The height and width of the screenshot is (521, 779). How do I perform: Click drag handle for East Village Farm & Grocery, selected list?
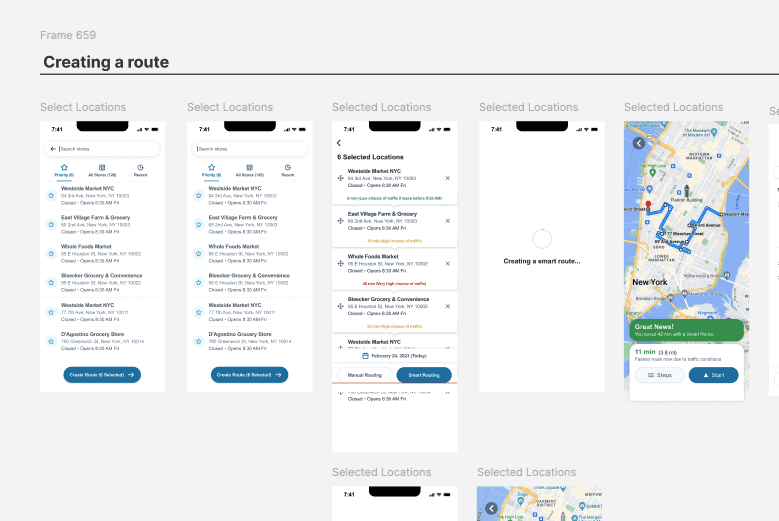[340, 221]
